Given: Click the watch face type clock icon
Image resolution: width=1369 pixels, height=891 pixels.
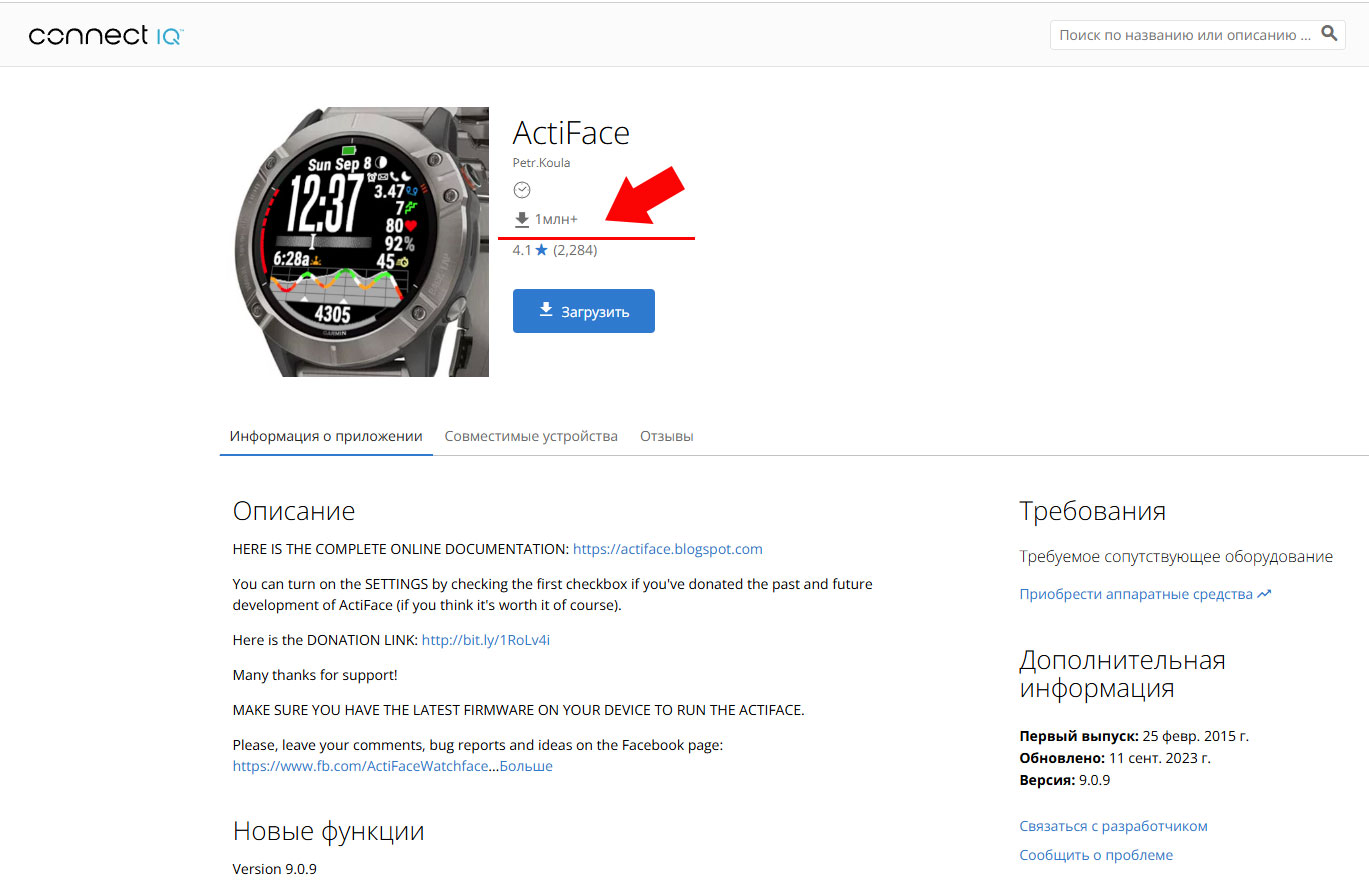Looking at the screenshot, I should (x=521, y=190).
